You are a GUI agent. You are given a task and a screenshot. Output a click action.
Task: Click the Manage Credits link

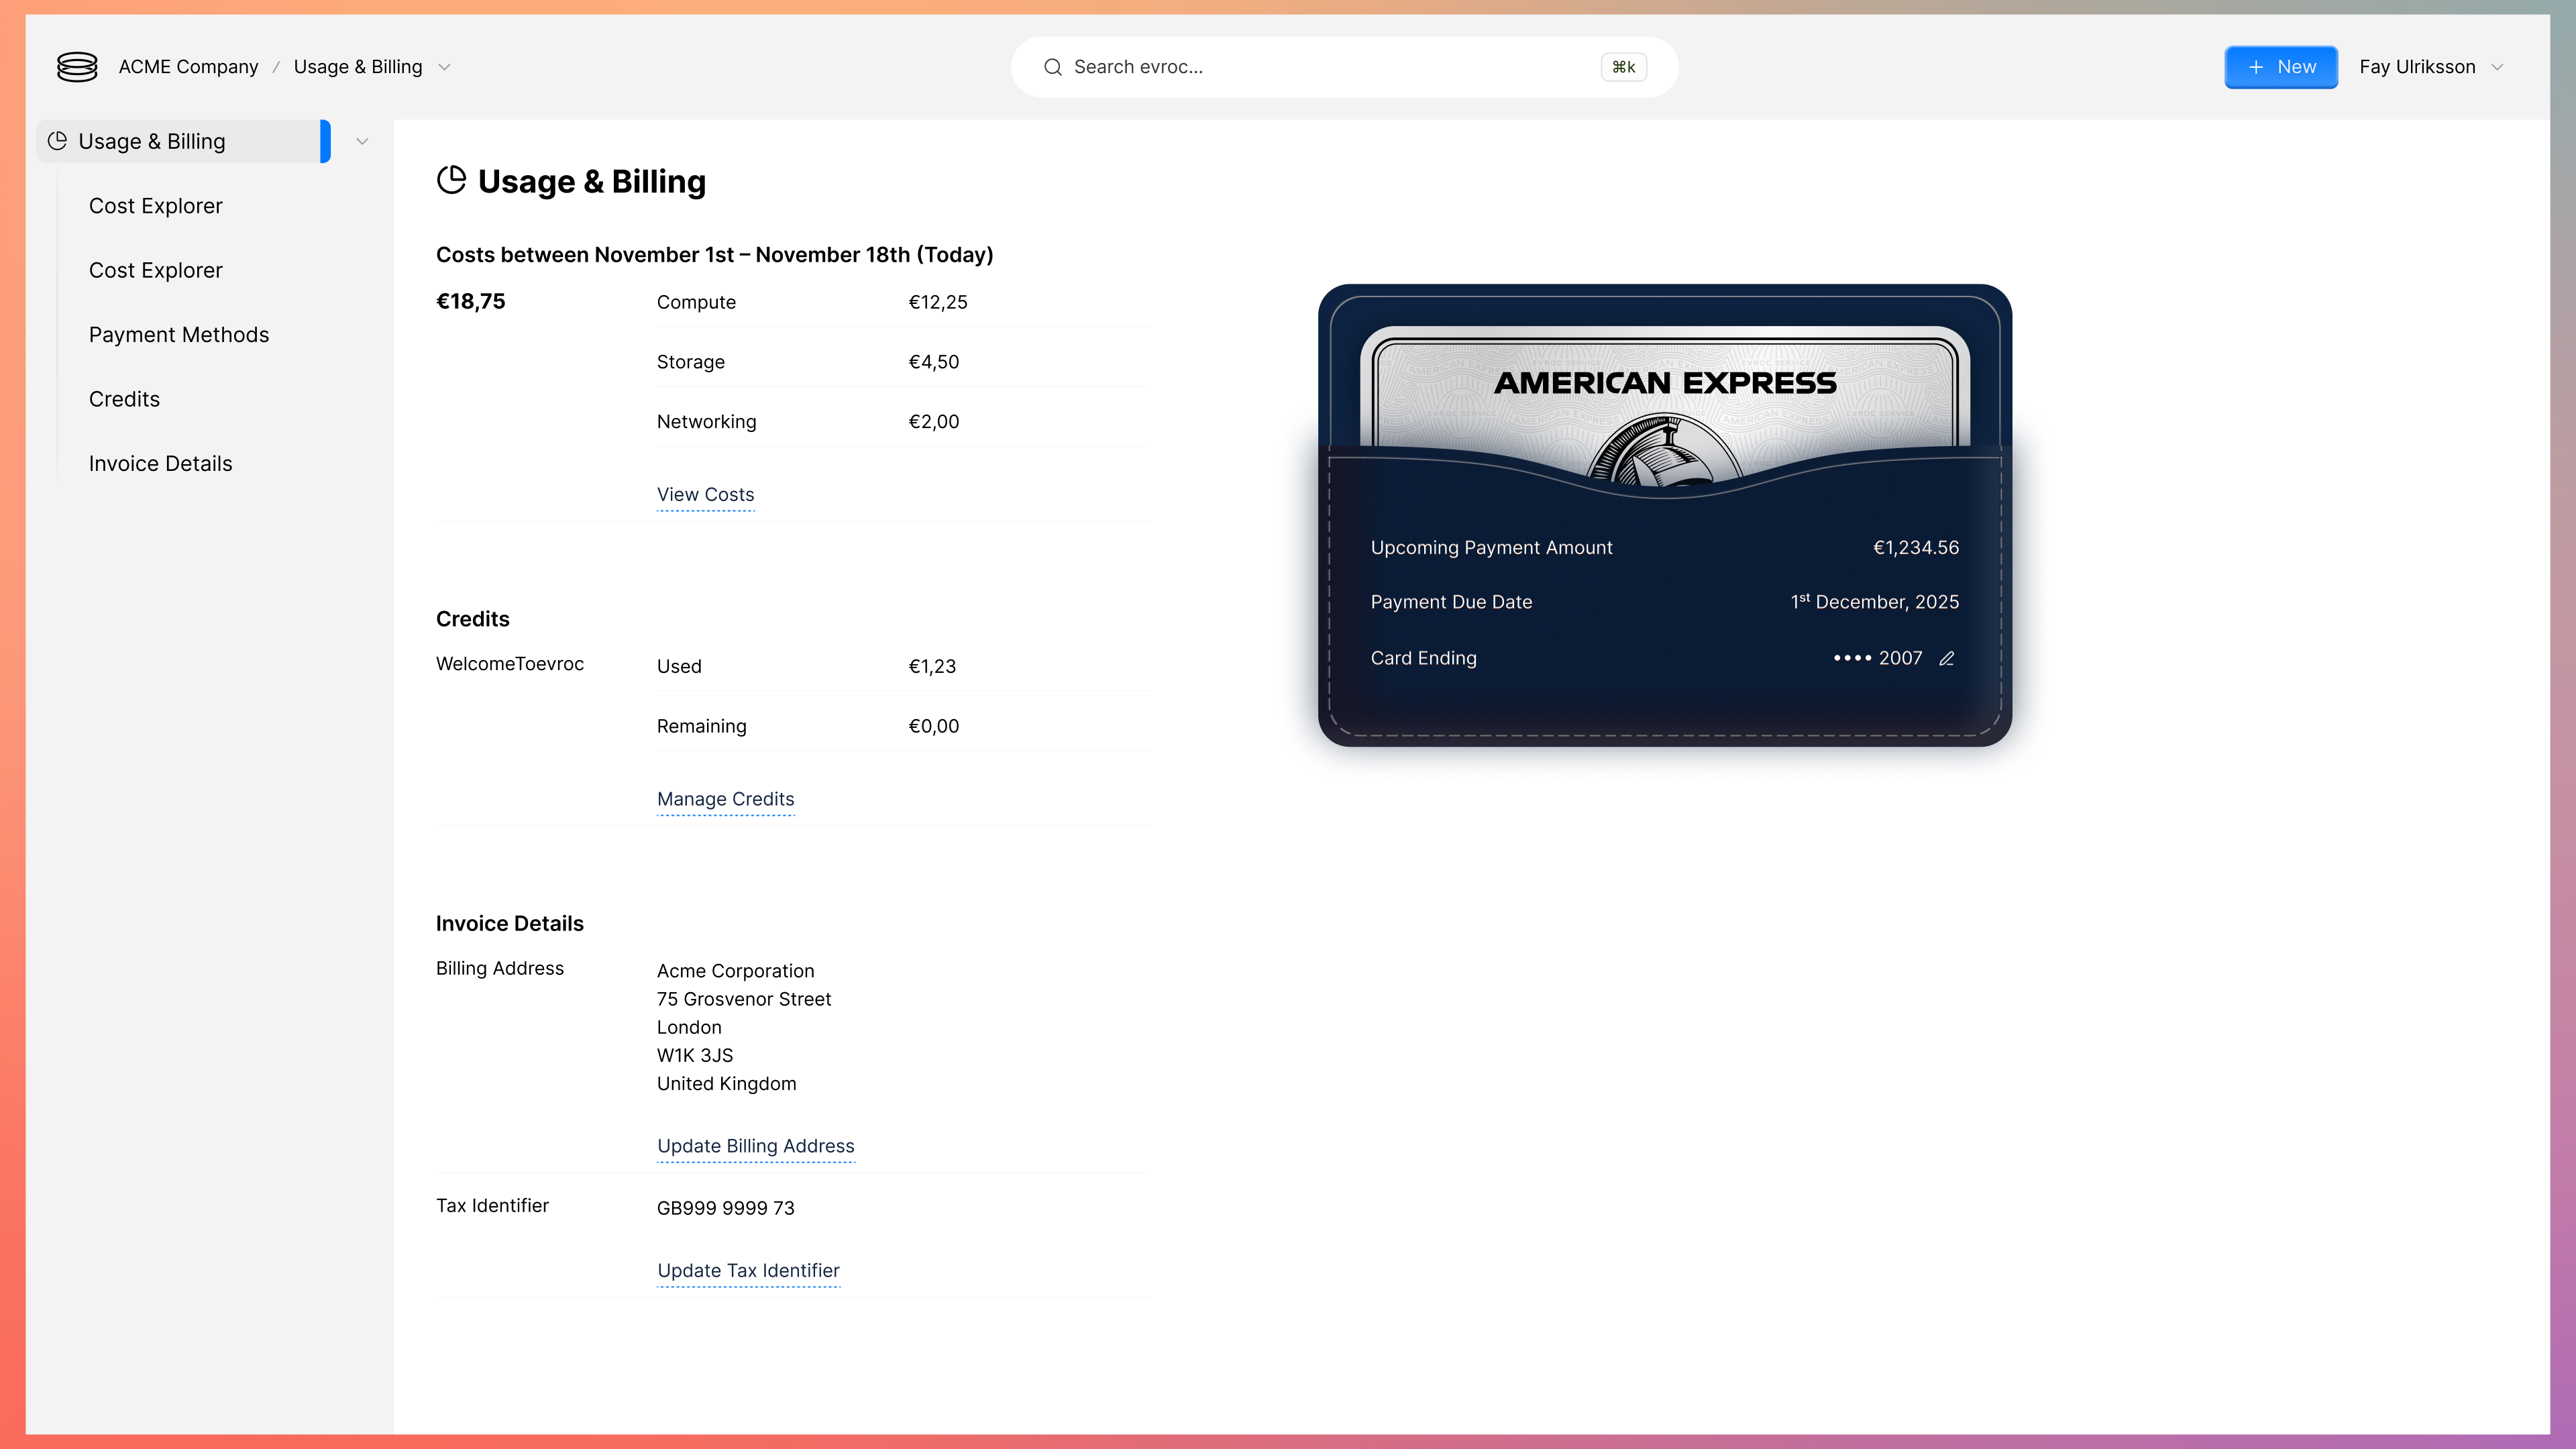click(x=725, y=799)
